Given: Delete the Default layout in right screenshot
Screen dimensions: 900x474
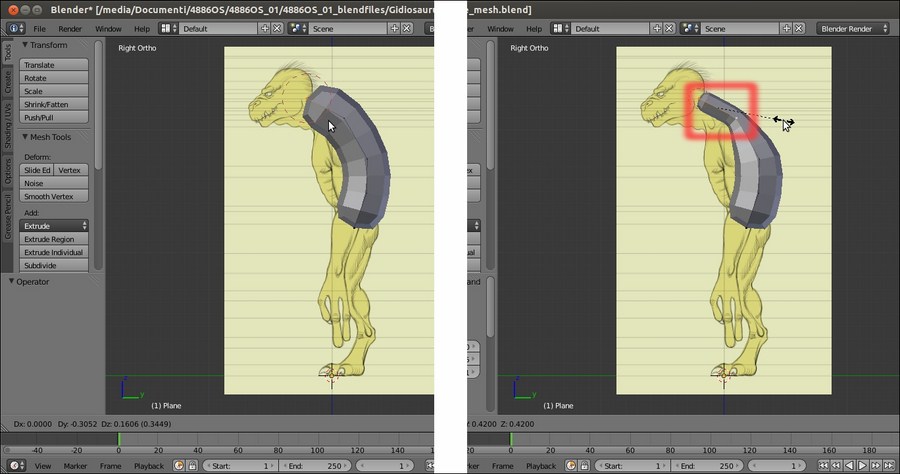Looking at the screenshot, I should tap(669, 28).
